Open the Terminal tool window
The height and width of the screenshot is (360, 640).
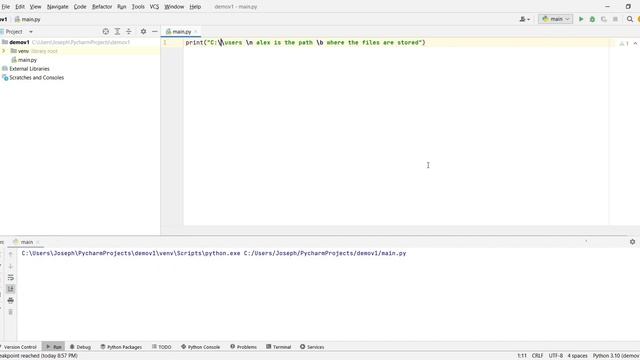(x=278, y=347)
